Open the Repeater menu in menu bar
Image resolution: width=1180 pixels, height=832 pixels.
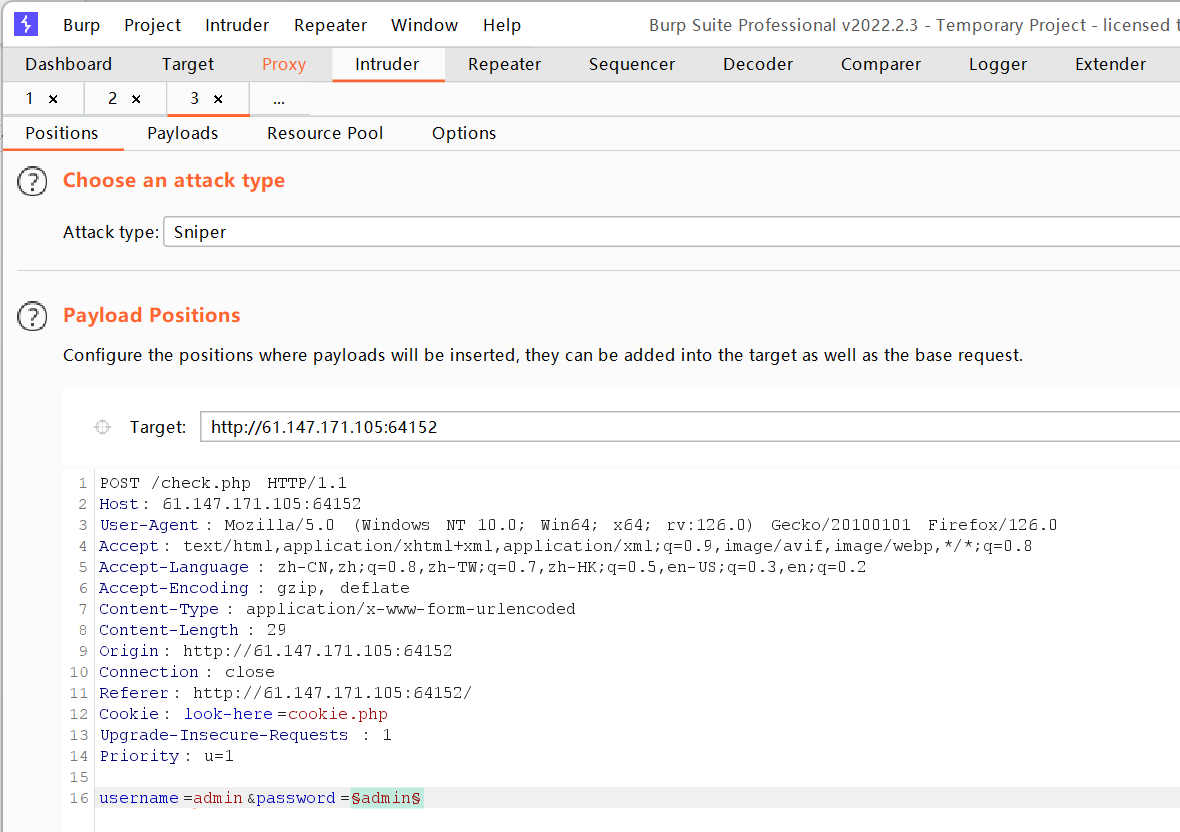pyautogui.click(x=330, y=25)
